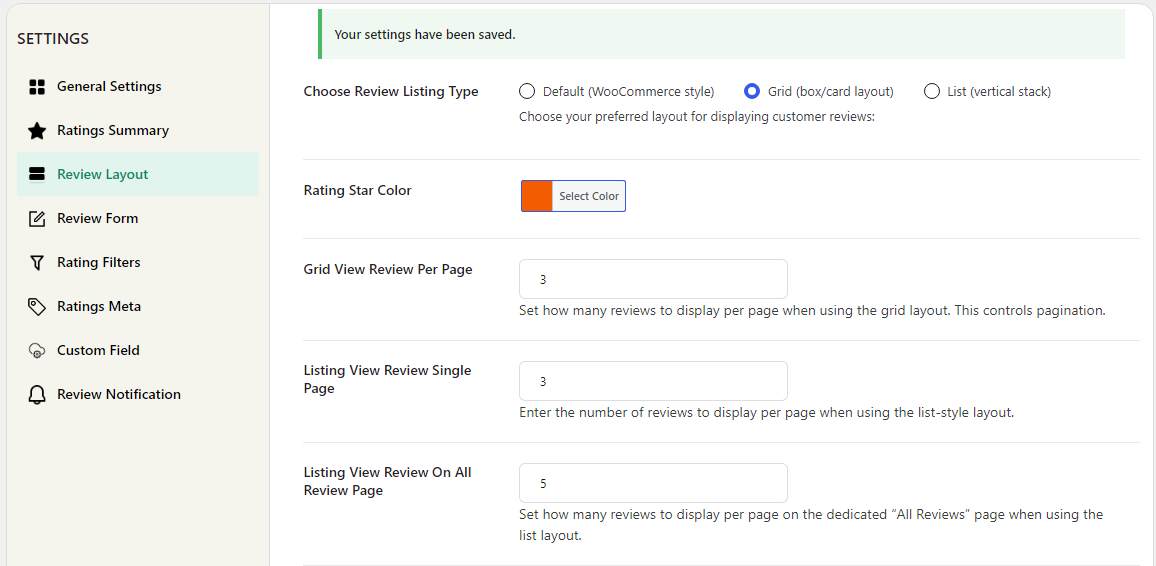
Task: Click the 'Listing View Review Single Page' label
Action: coord(387,380)
